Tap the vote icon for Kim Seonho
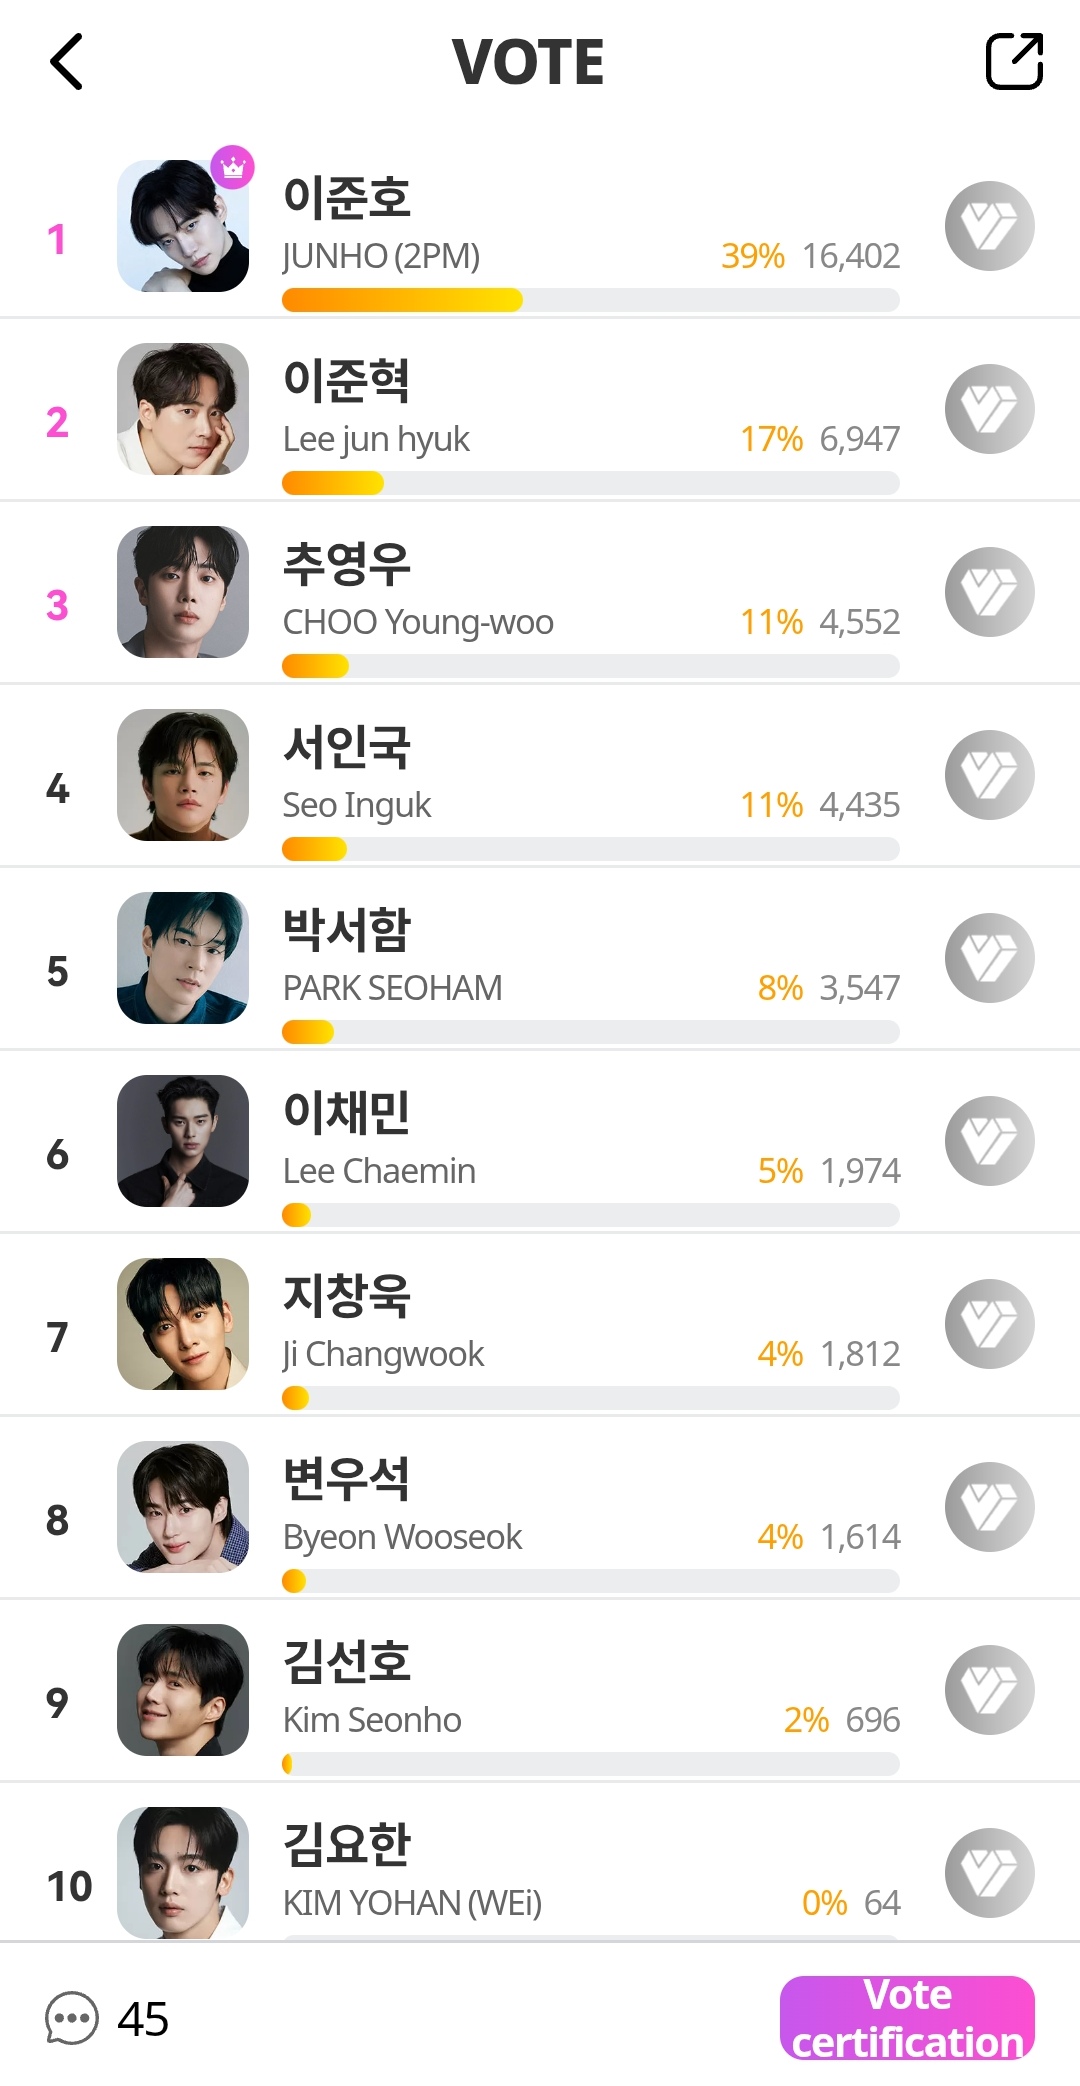 pos(989,1690)
